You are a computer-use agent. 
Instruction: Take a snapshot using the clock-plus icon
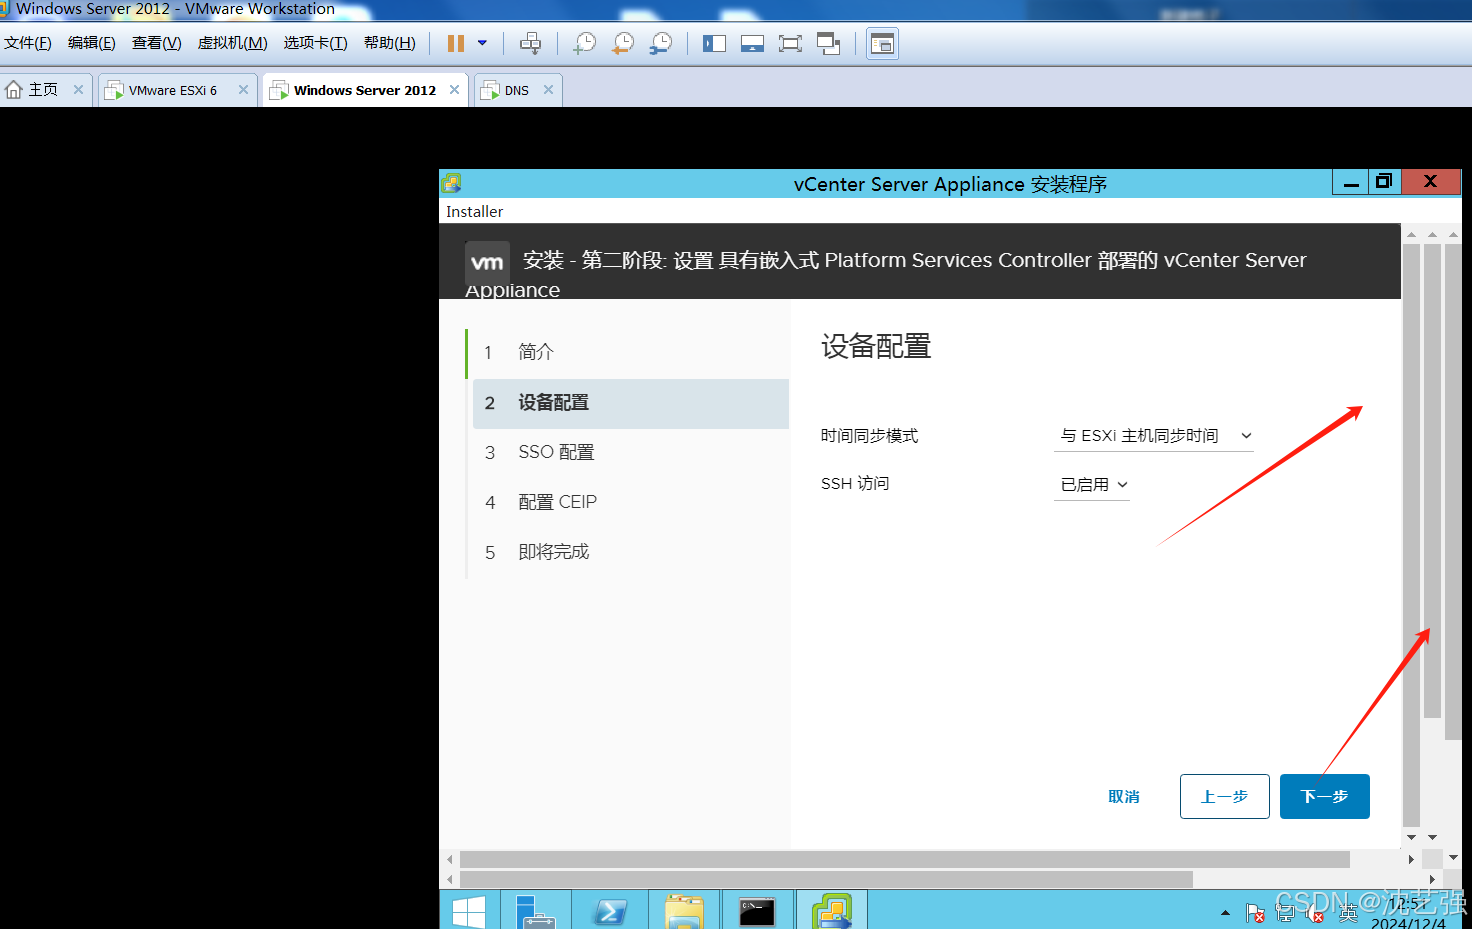584,43
